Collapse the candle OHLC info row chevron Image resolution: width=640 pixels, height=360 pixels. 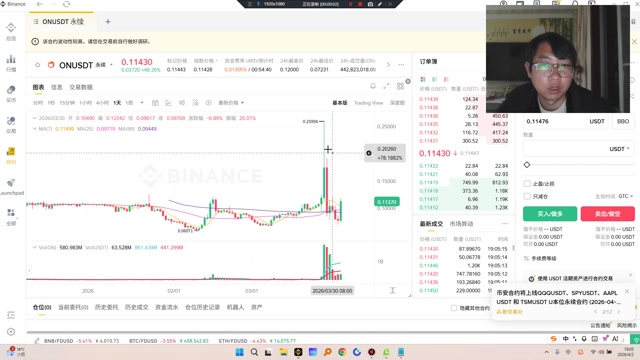tap(35, 118)
